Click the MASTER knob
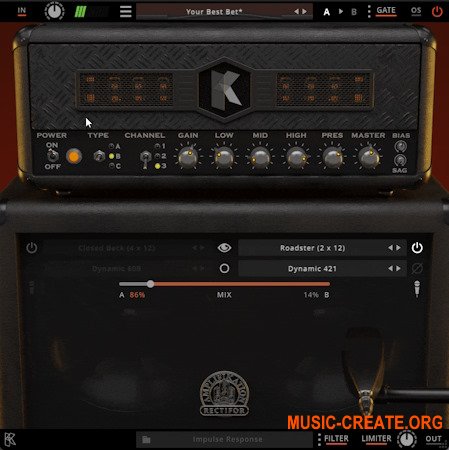The height and width of the screenshot is (450, 449). pyautogui.click(x=368, y=157)
